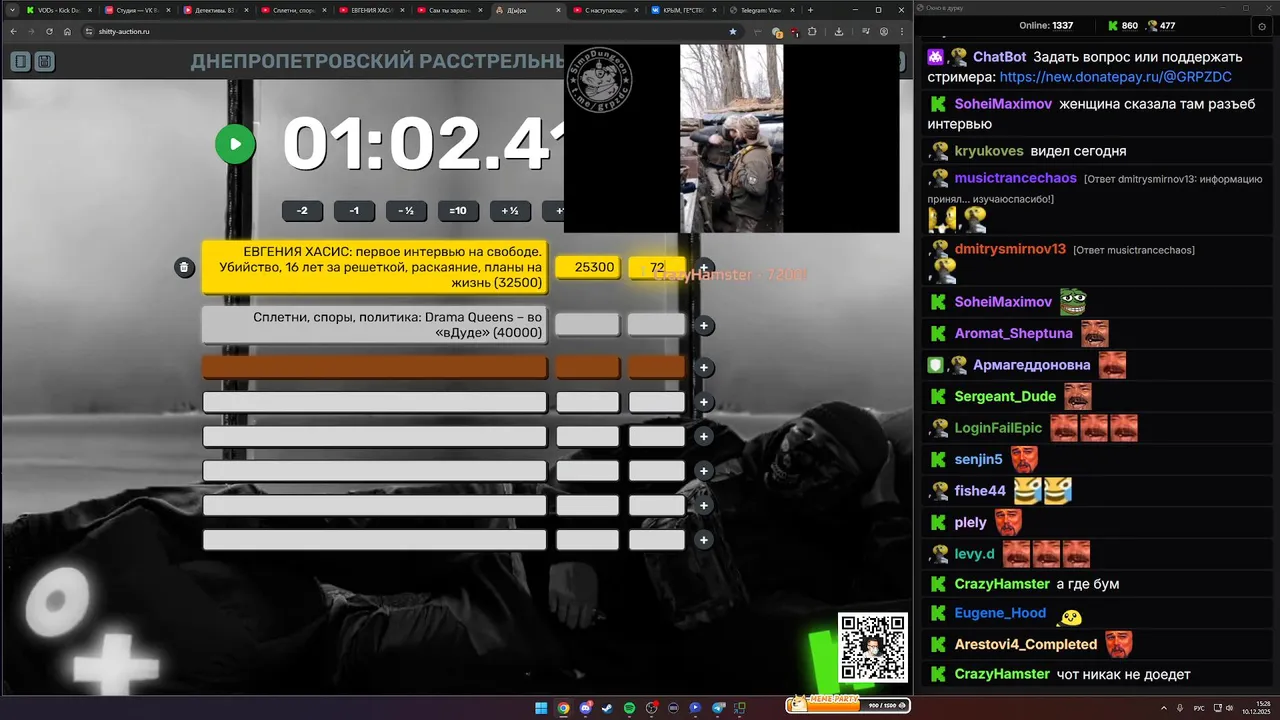Switch to Детективы YouTube browser tab
This screenshot has height=720, width=1280.
pyautogui.click(x=214, y=10)
